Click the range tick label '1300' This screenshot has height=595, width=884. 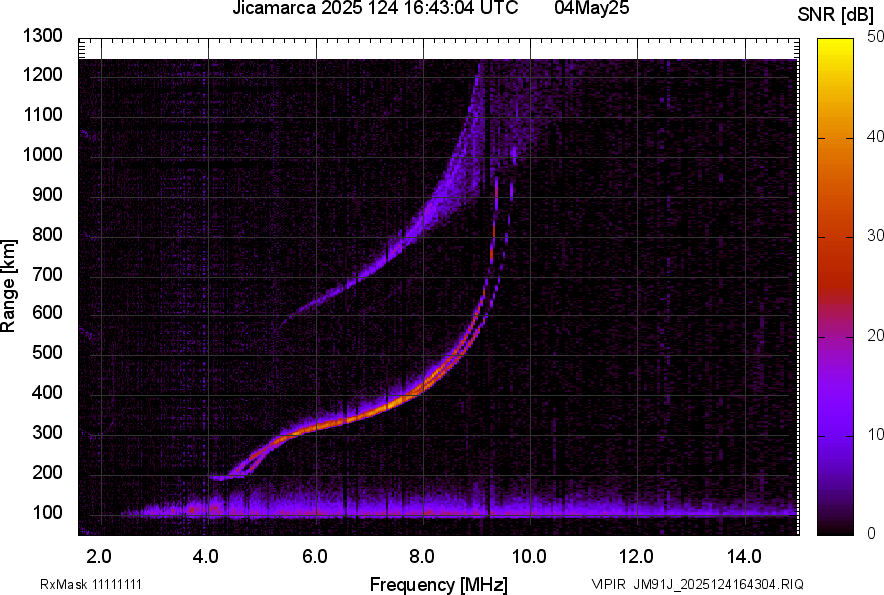click(x=42, y=36)
